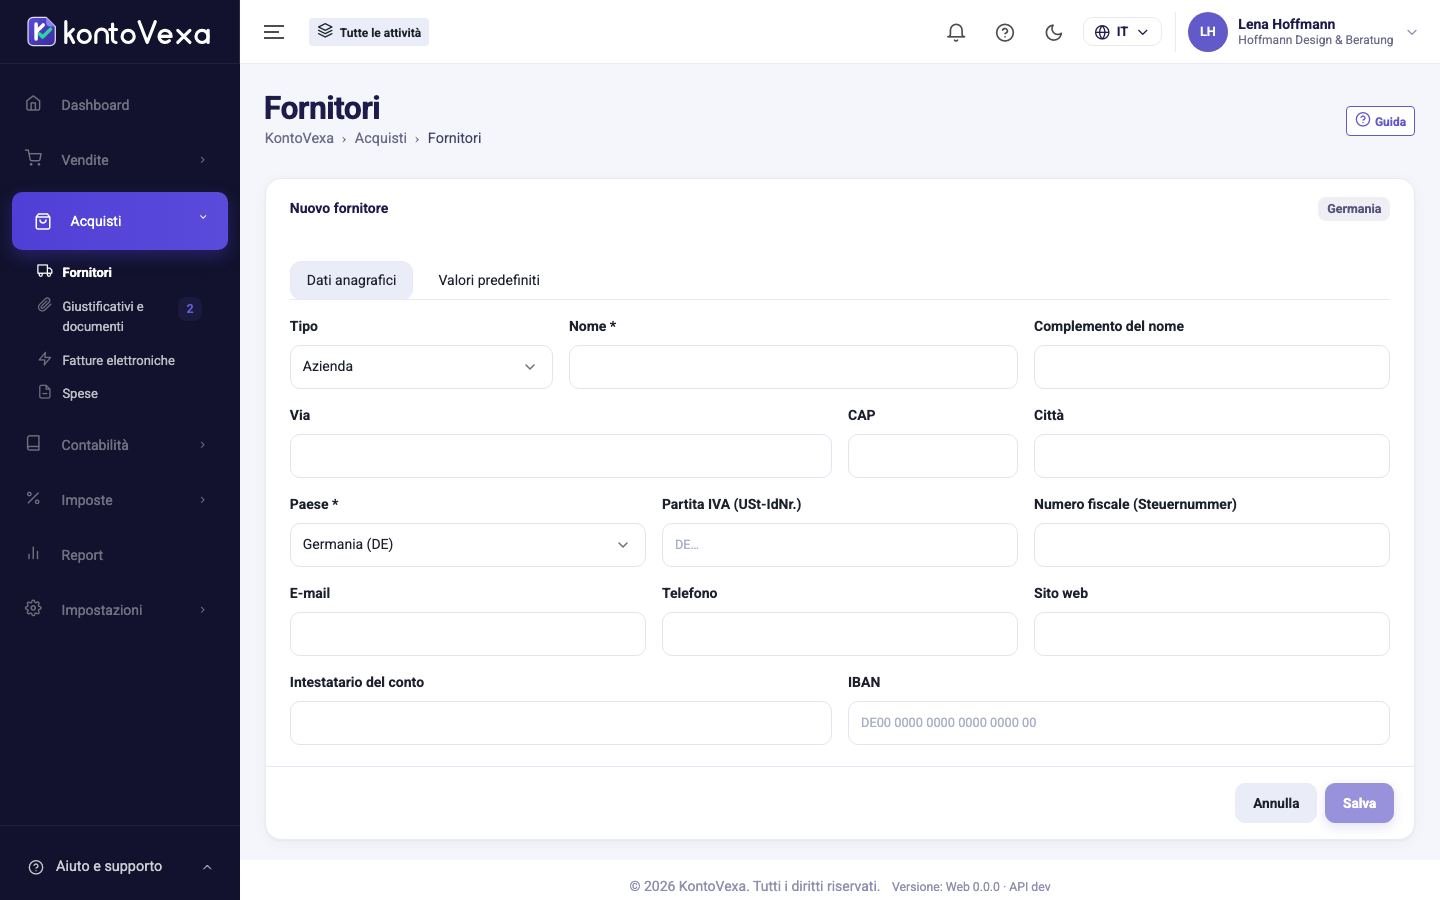1440x900 pixels.
Task: Click the KontoVexa logo
Action: (x=119, y=32)
